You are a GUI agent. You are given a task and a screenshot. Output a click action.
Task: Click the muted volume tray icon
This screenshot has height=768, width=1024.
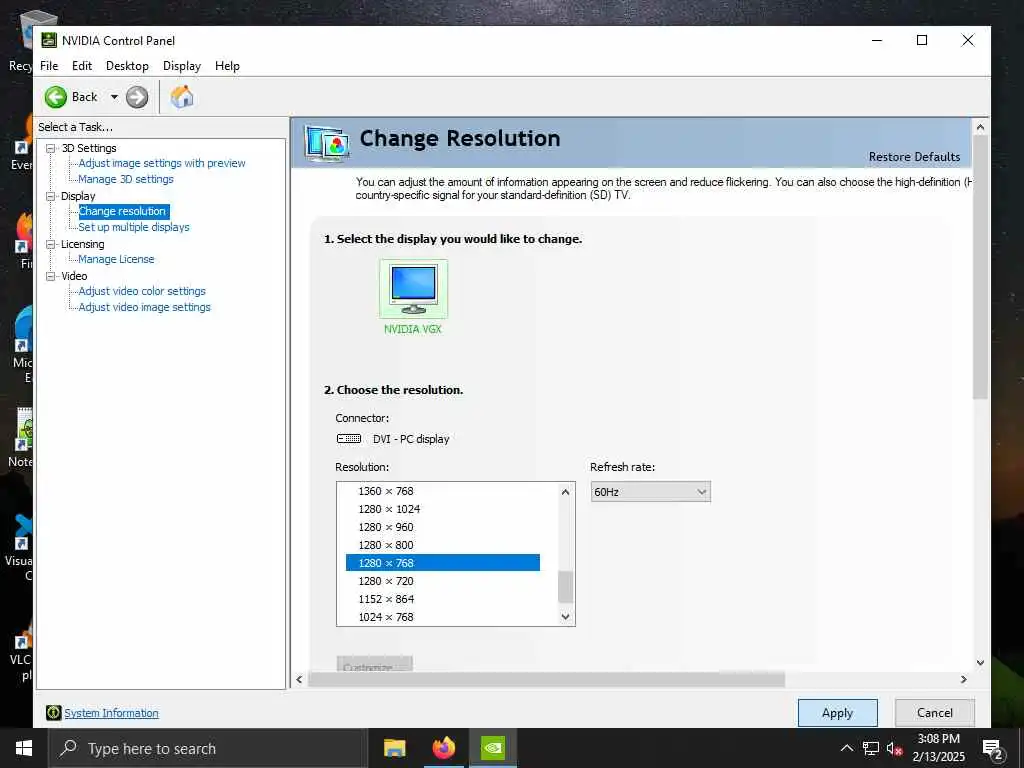894,748
